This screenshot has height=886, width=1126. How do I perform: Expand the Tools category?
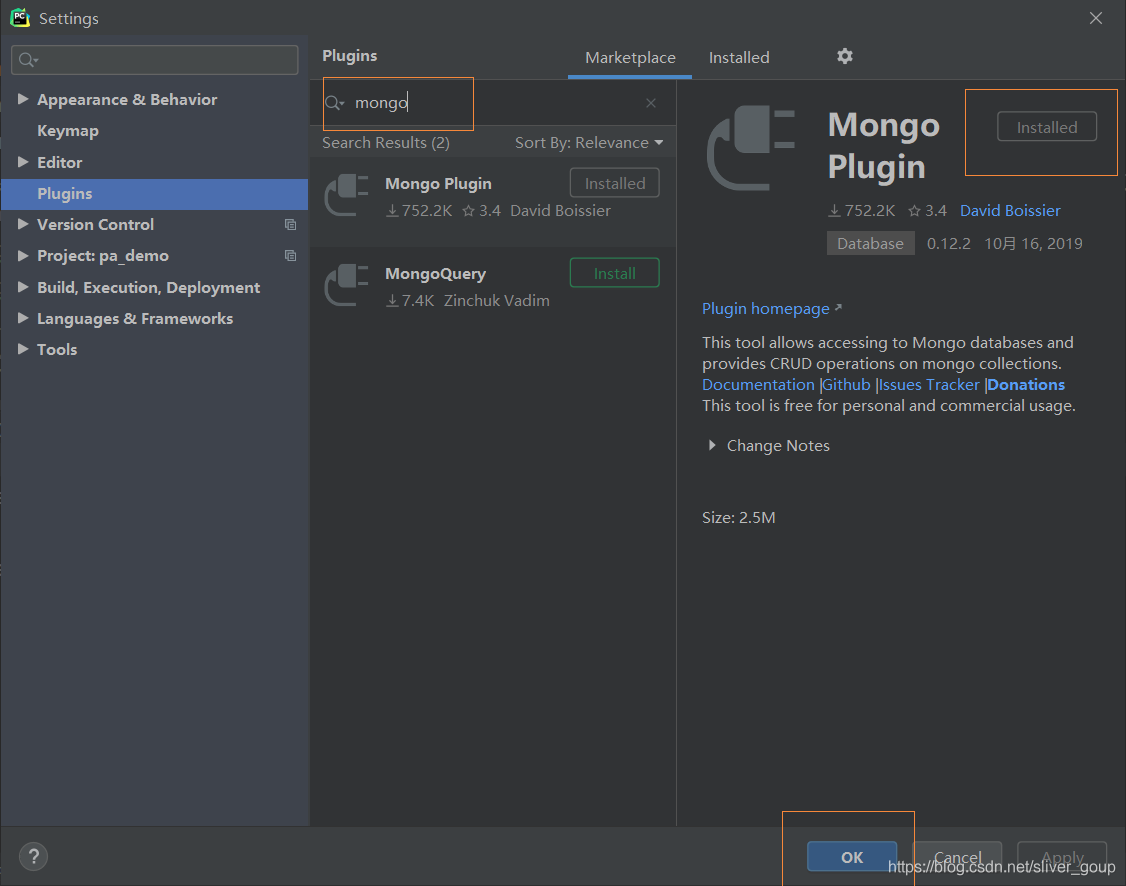[x=24, y=349]
